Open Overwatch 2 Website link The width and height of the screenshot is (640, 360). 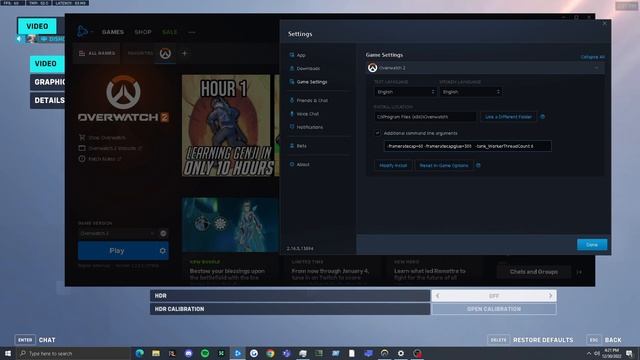point(110,148)
